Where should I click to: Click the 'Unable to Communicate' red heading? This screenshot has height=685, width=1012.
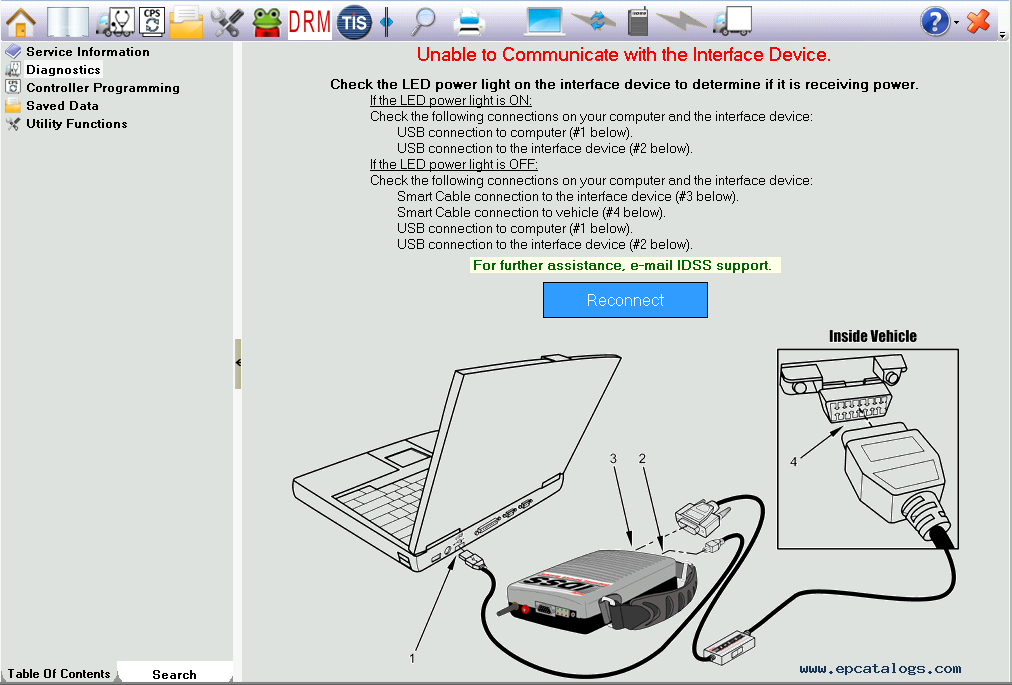pyautogui.click(x=623, y=55)
